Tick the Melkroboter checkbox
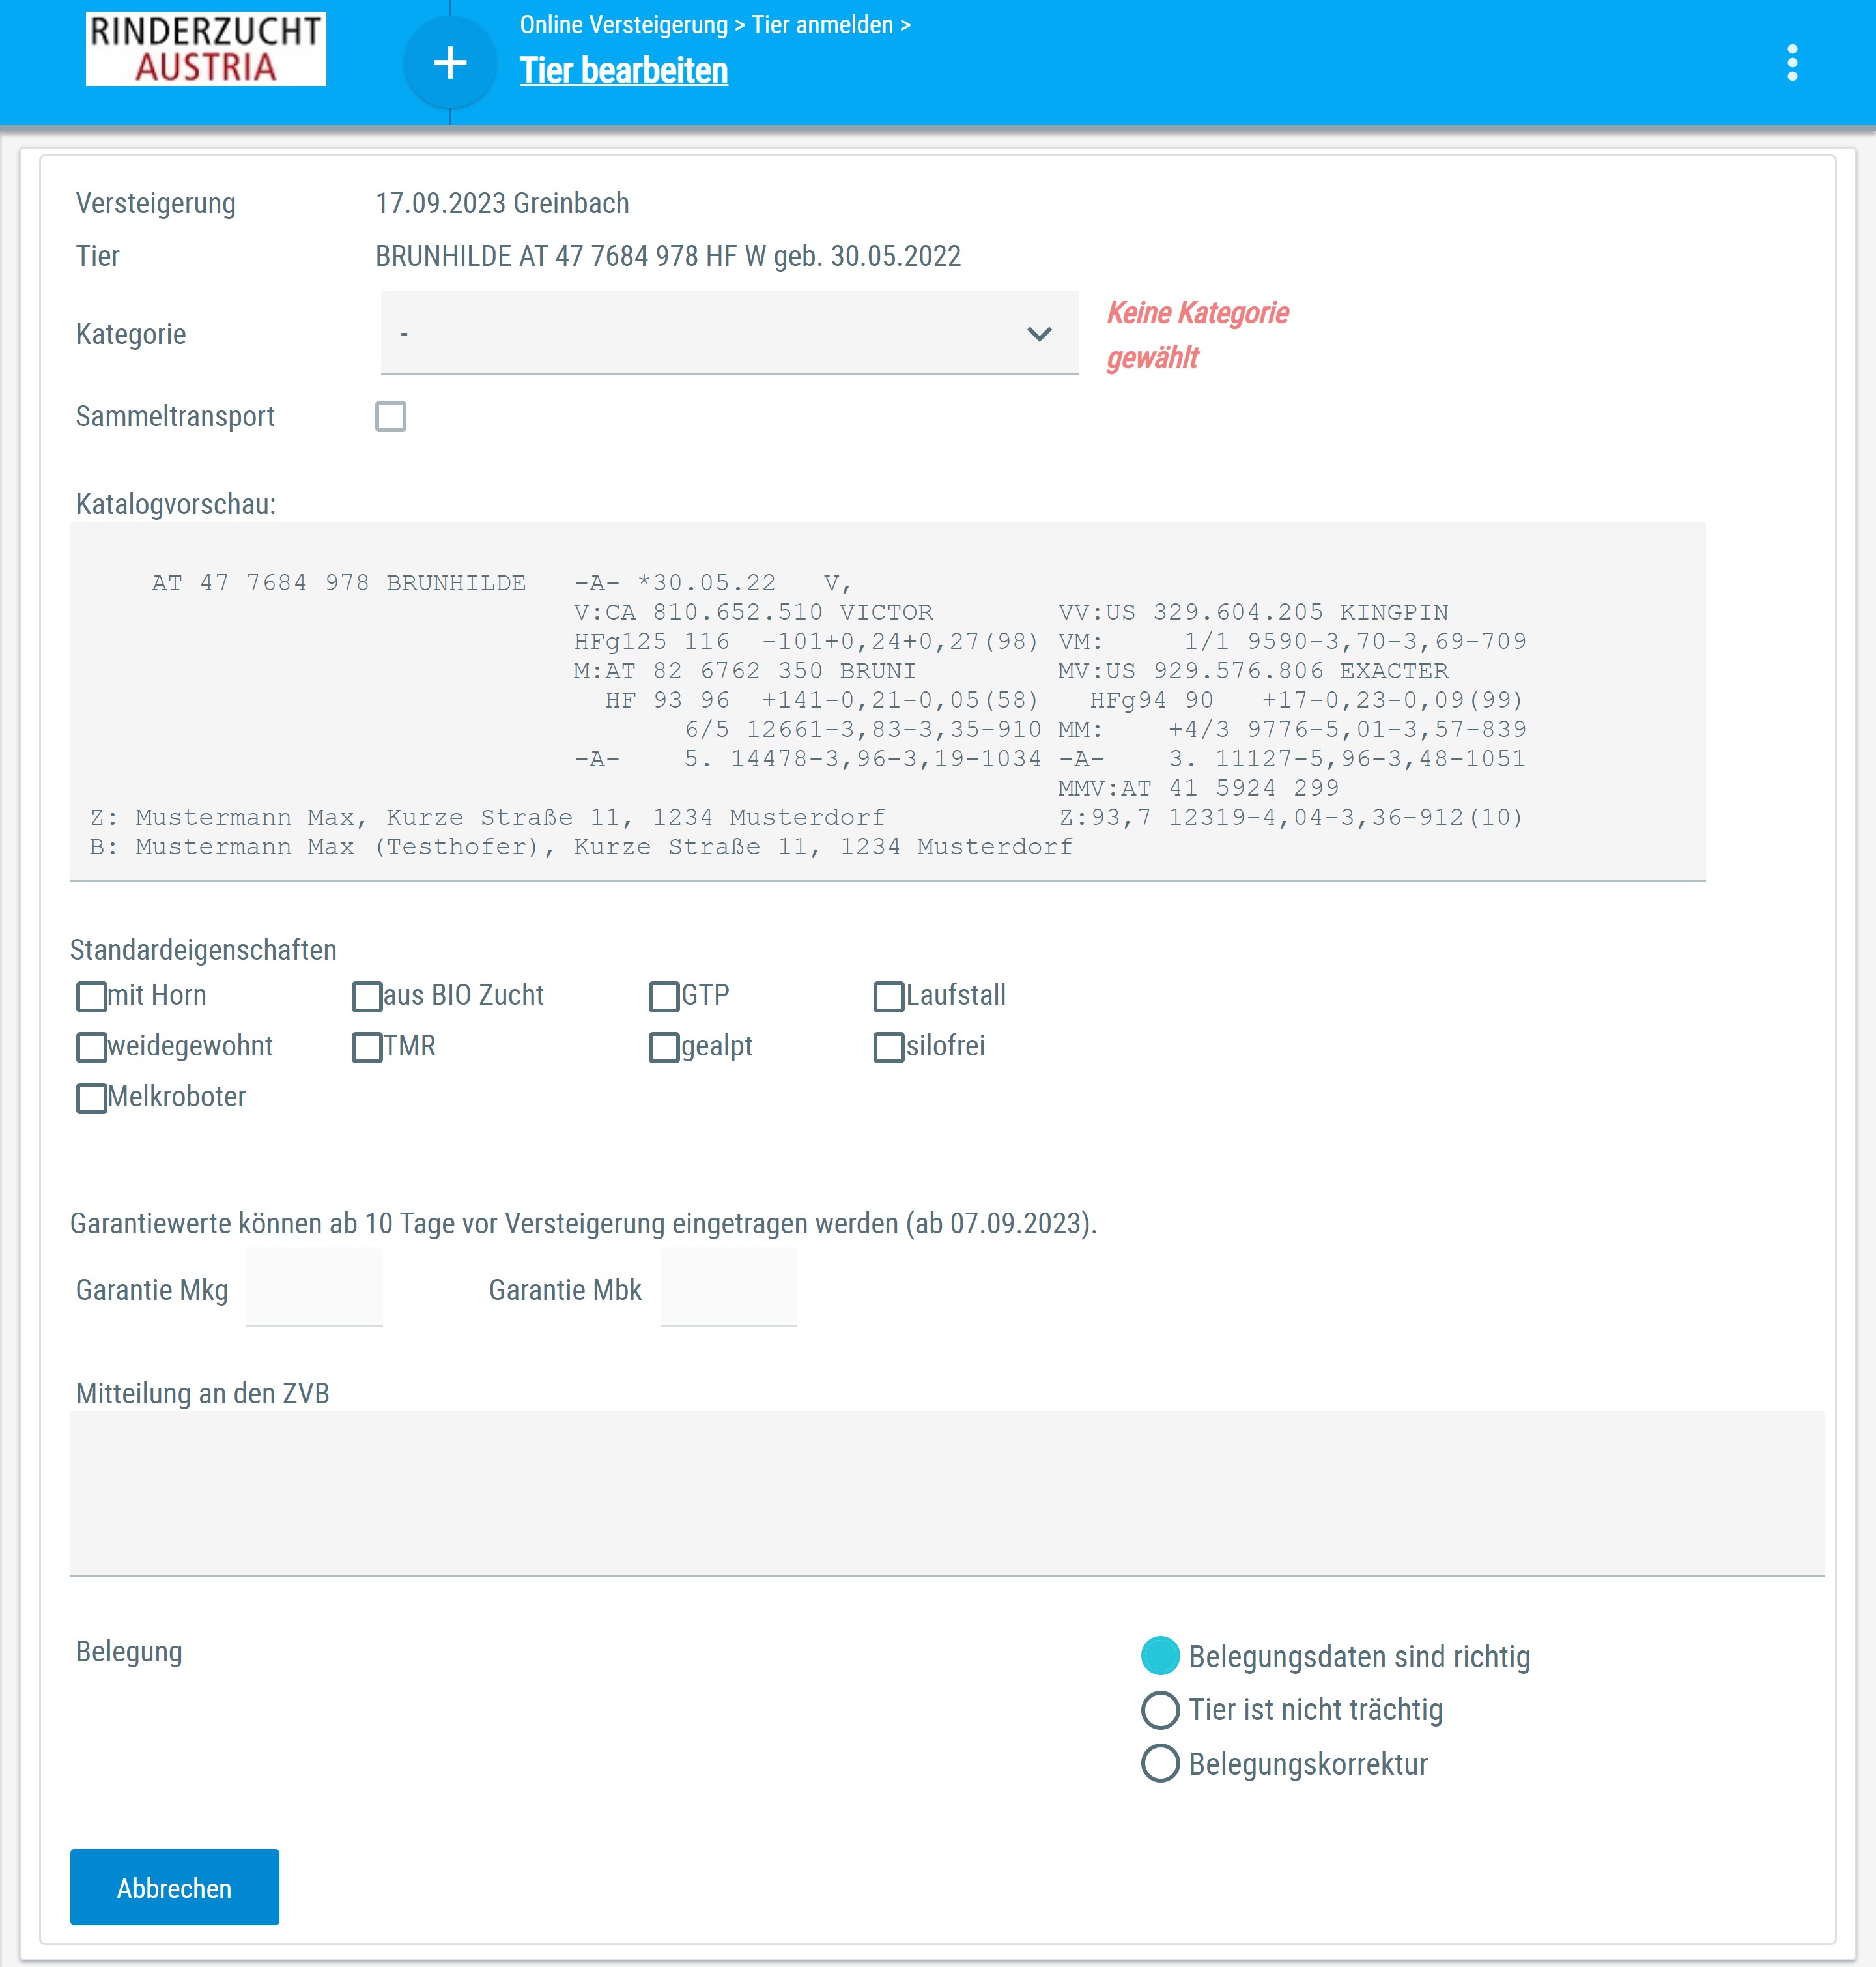Image resolution: width=1876 pixels, height=1967 pixels. click(91, 1098)
